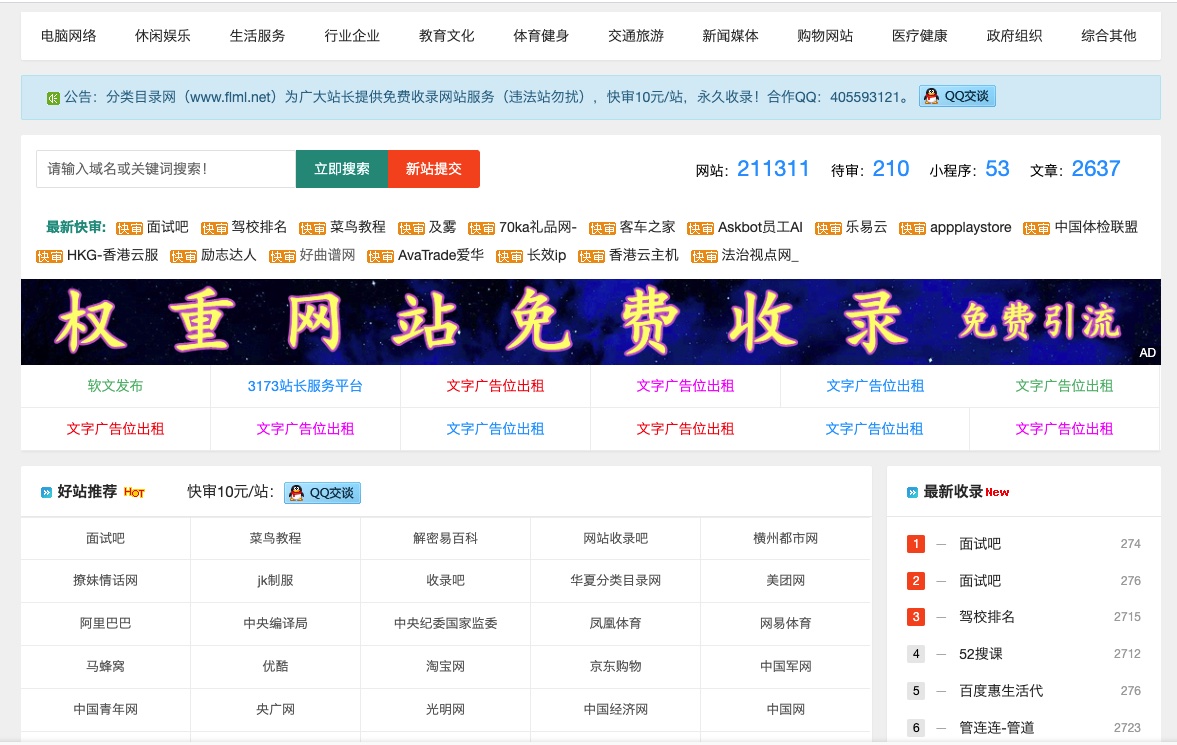Image resolution: width=1177 pixels, height=745 pixels.
Task: Open the Askbot员工AI link
Action: [x=760, y=227]
